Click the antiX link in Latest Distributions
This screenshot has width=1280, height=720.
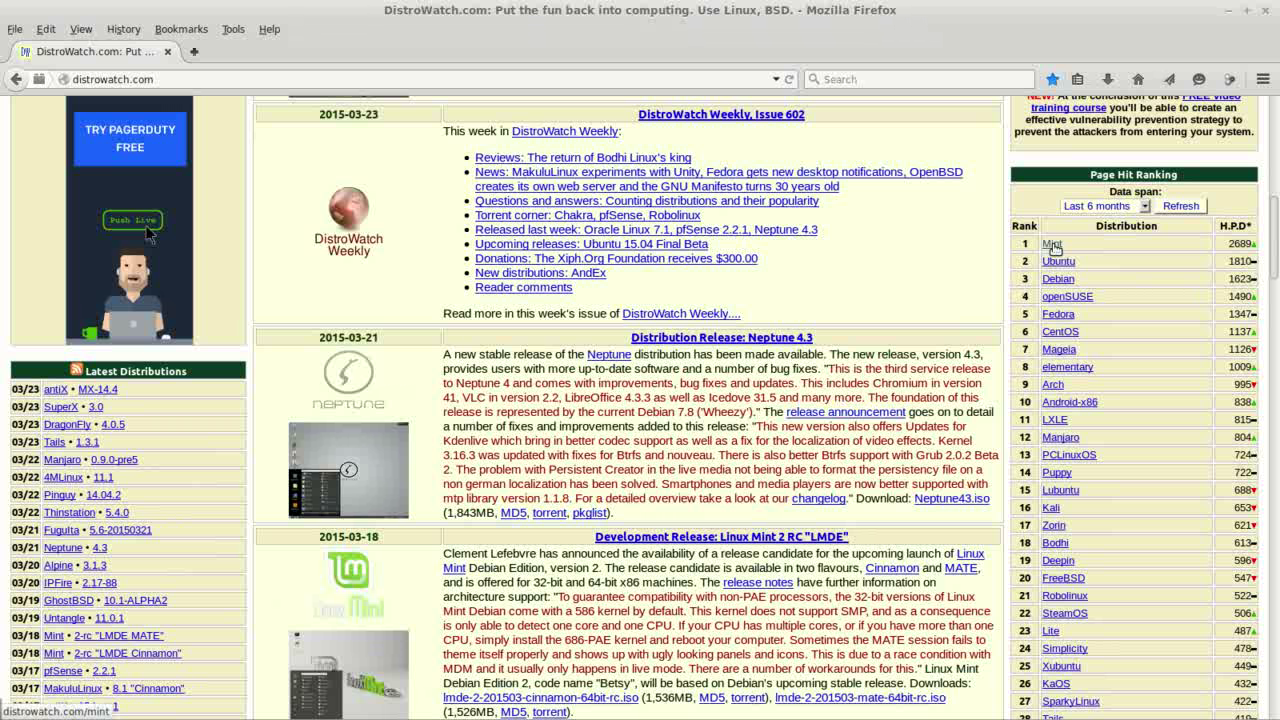coord(56,389)
